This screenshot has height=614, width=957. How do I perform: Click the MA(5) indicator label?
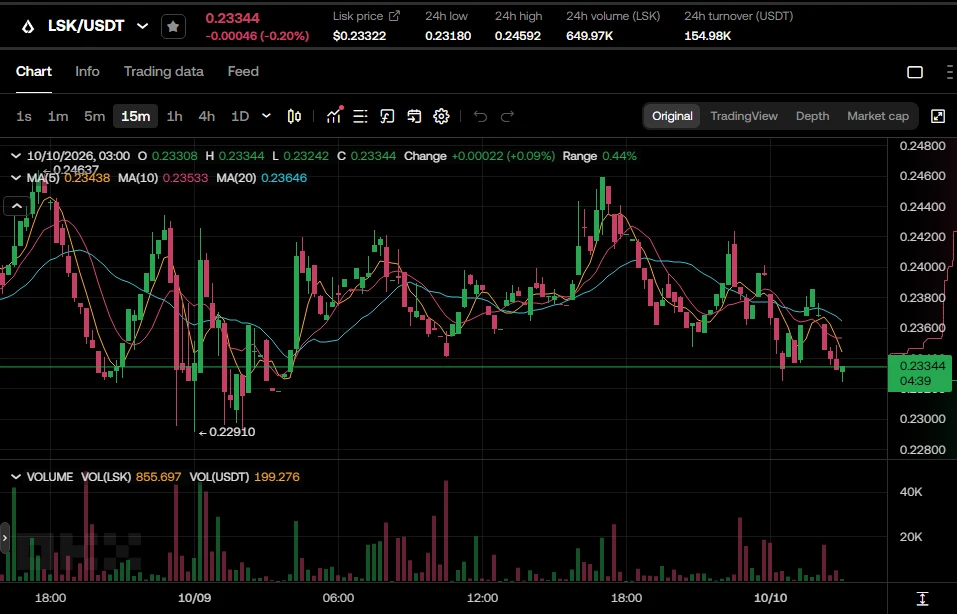[x=43, y=178]
